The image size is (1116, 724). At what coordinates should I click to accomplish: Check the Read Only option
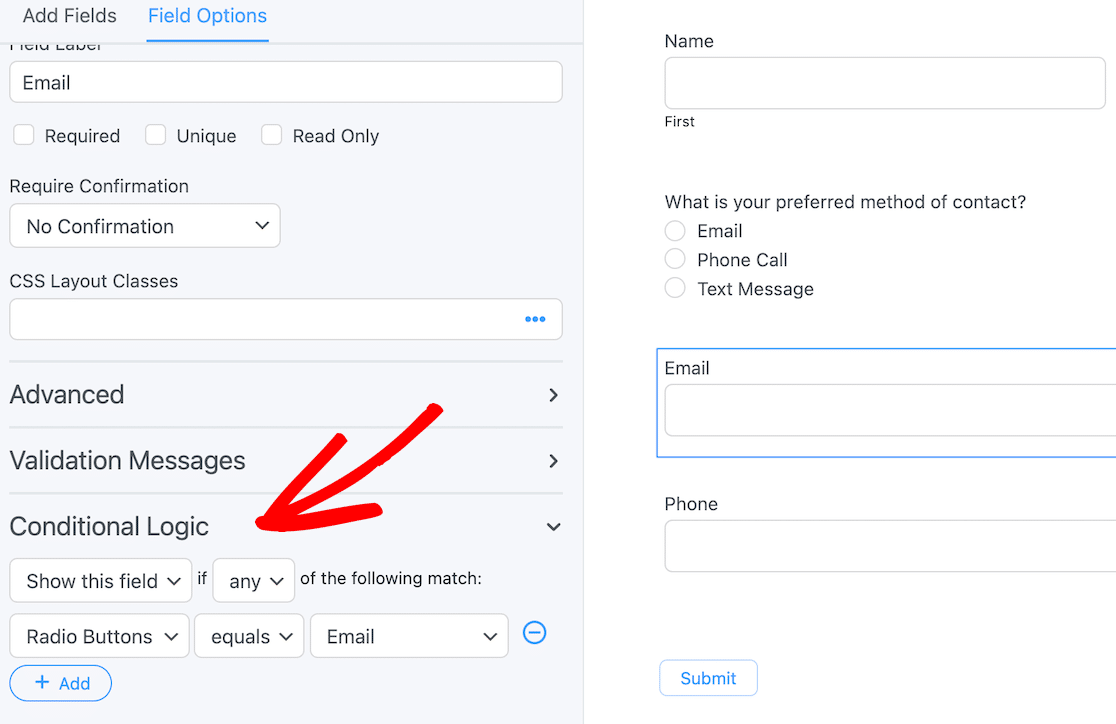pyautogui.click(x=272, y=135)
